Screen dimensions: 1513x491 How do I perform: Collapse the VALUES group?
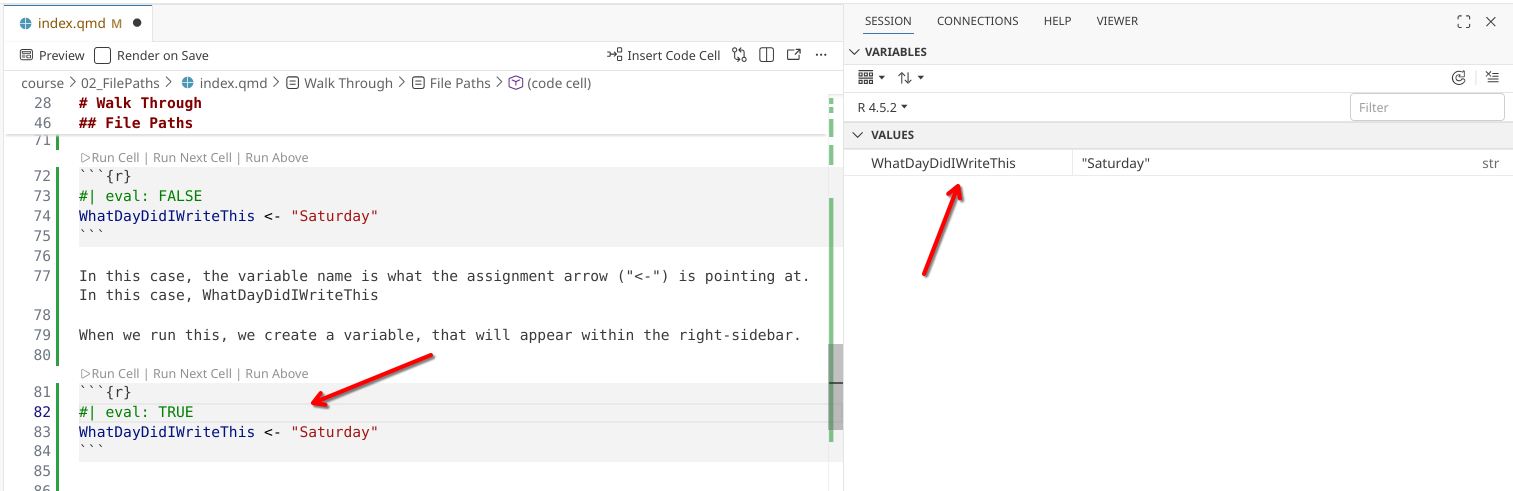click(x=858, y=135)
